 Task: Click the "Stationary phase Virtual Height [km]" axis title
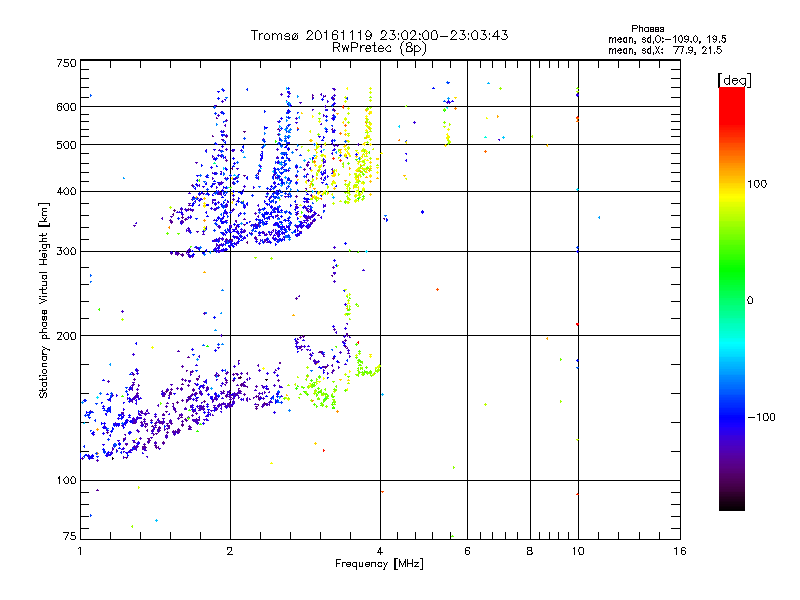[x=43, y=300]
